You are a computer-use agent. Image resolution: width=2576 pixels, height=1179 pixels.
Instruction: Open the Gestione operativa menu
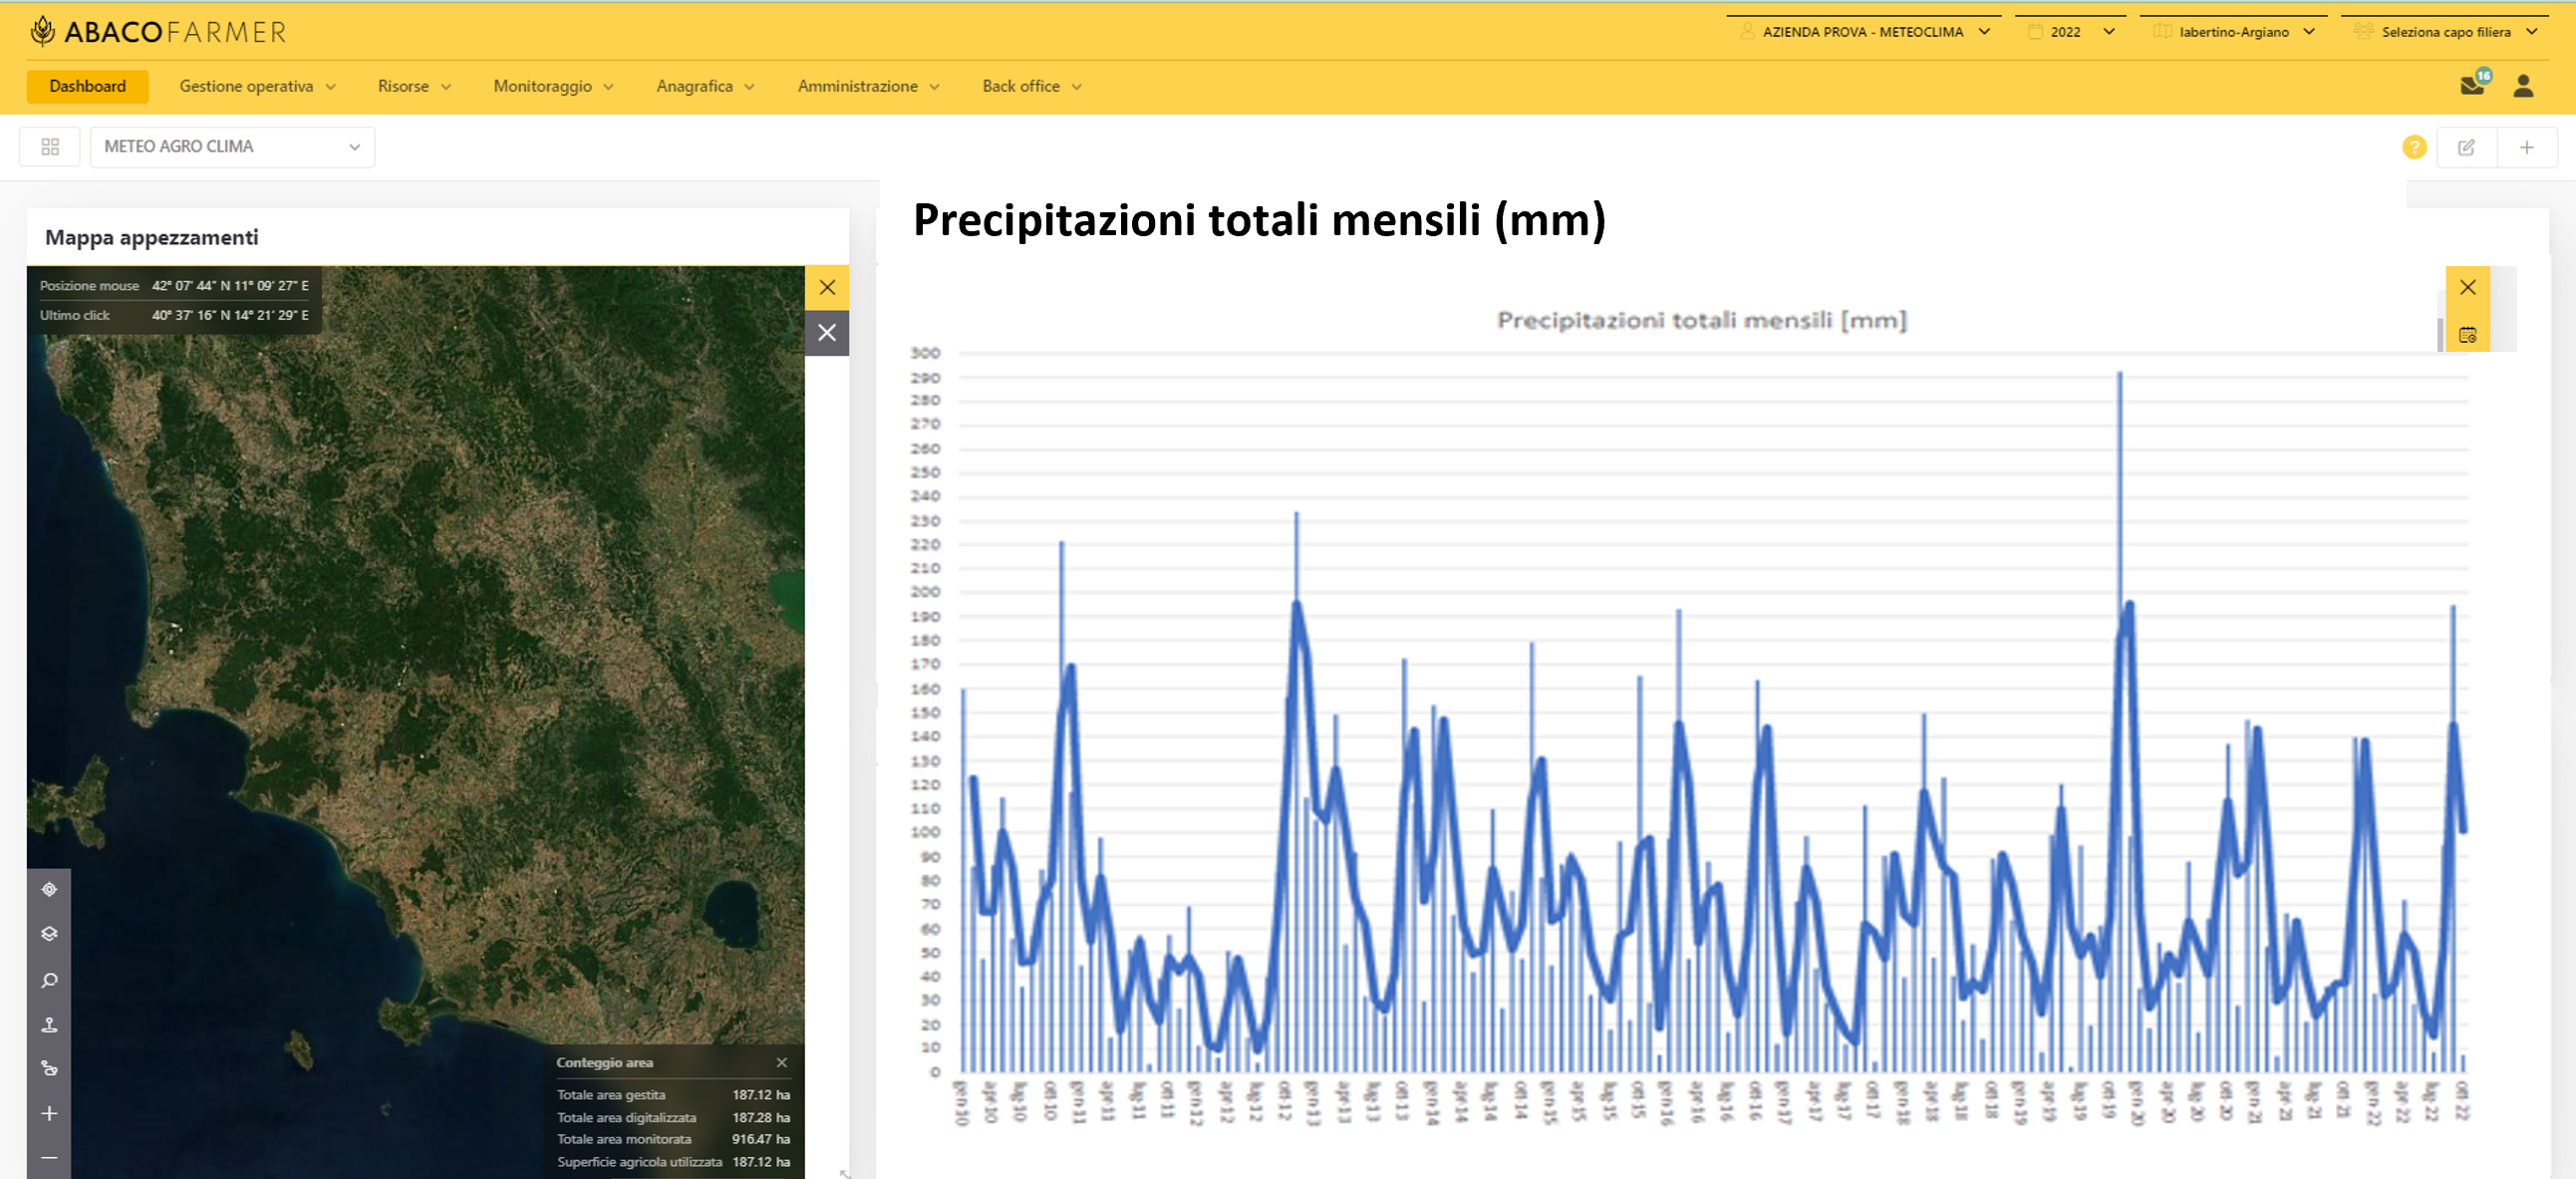(257, 86)
